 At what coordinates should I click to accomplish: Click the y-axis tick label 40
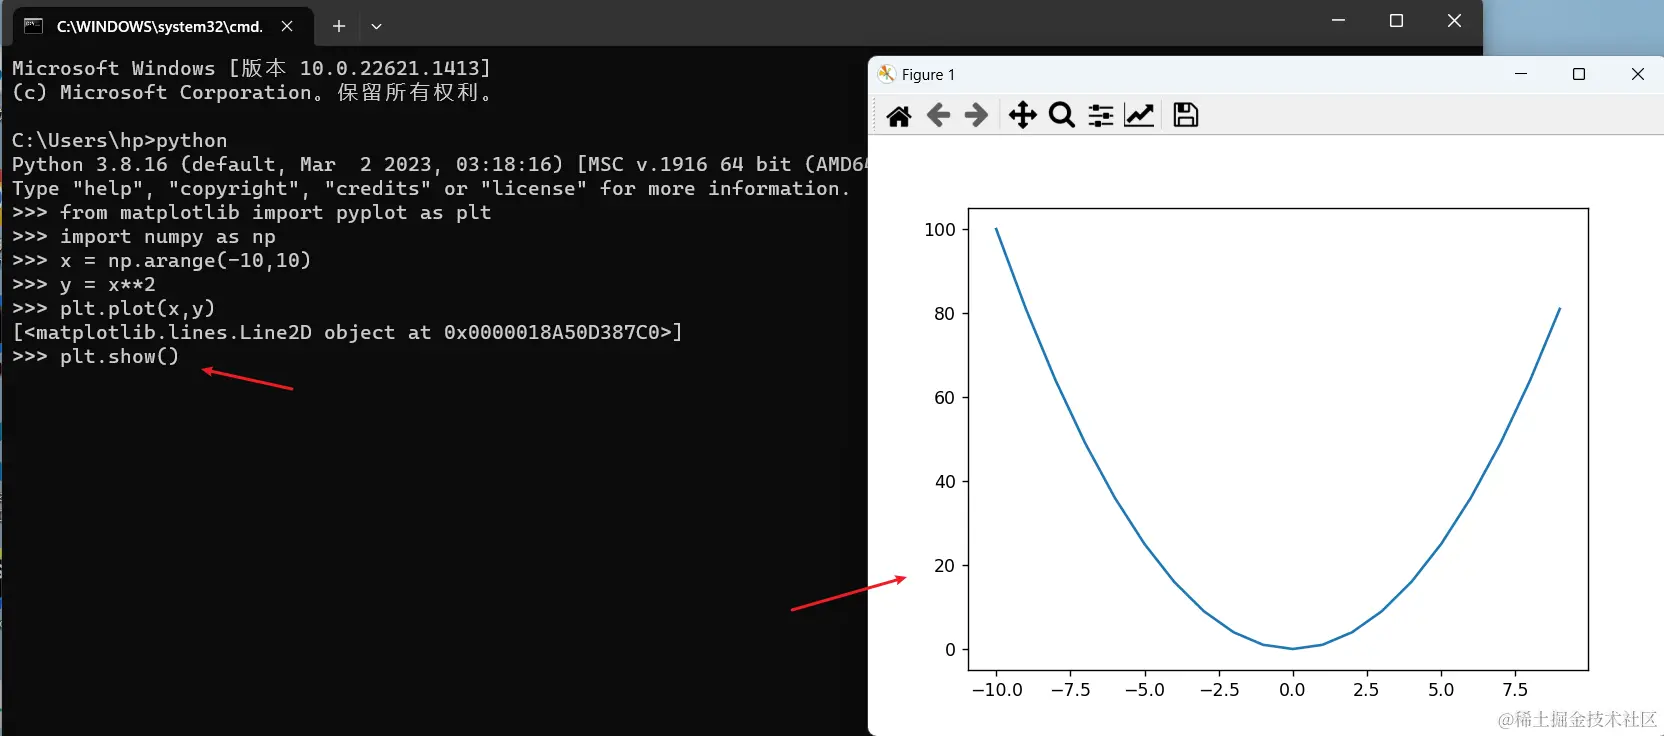945,482
